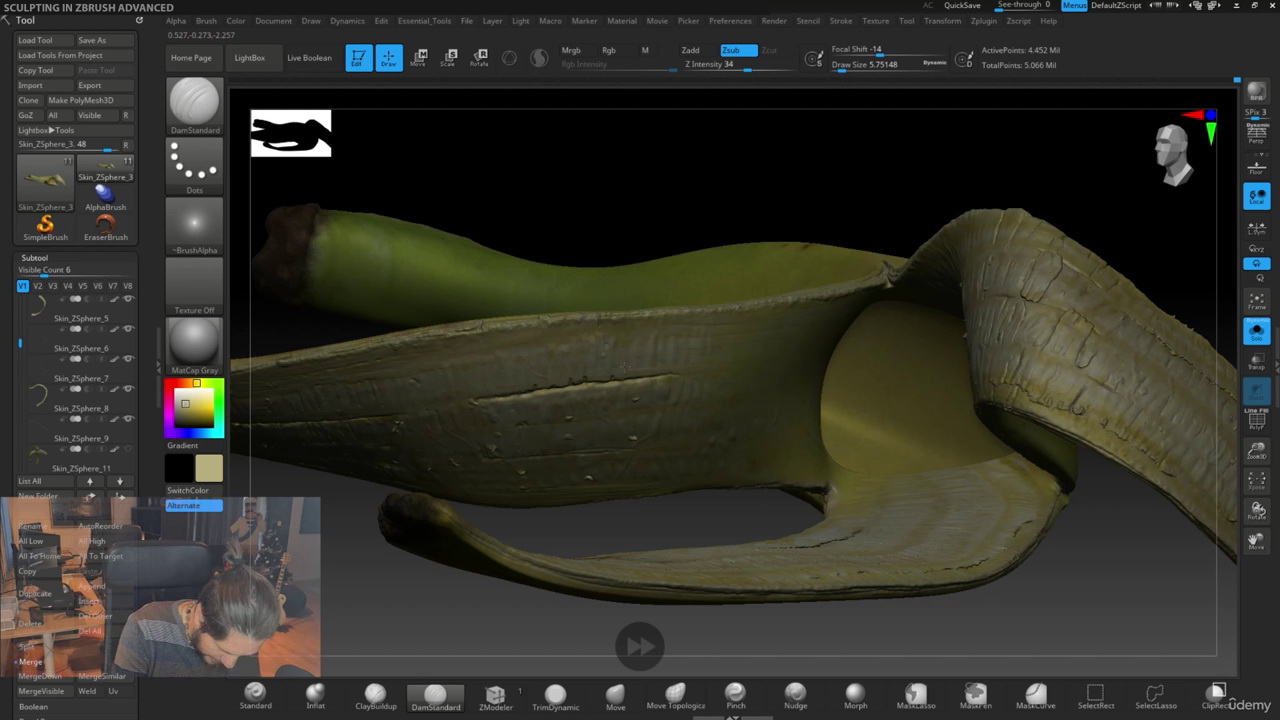The height and width of the screenshot is (720, 1280).
Task: Click inside the color picker square
Action: tap(194, 406)
